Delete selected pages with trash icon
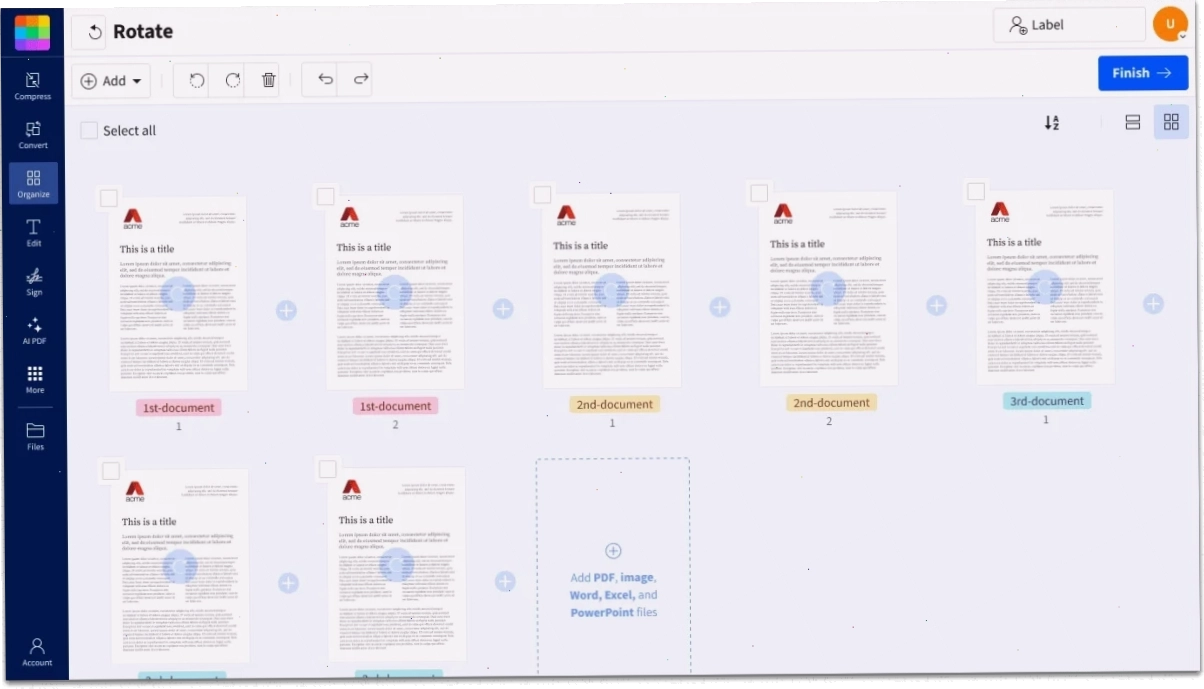The image size is (1204, 689). tap(269, 81)
